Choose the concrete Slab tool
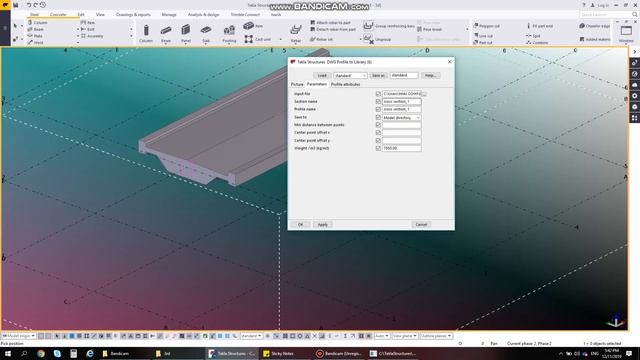Image resolution: width=640 pixels, height=360 pixels. 206,30
